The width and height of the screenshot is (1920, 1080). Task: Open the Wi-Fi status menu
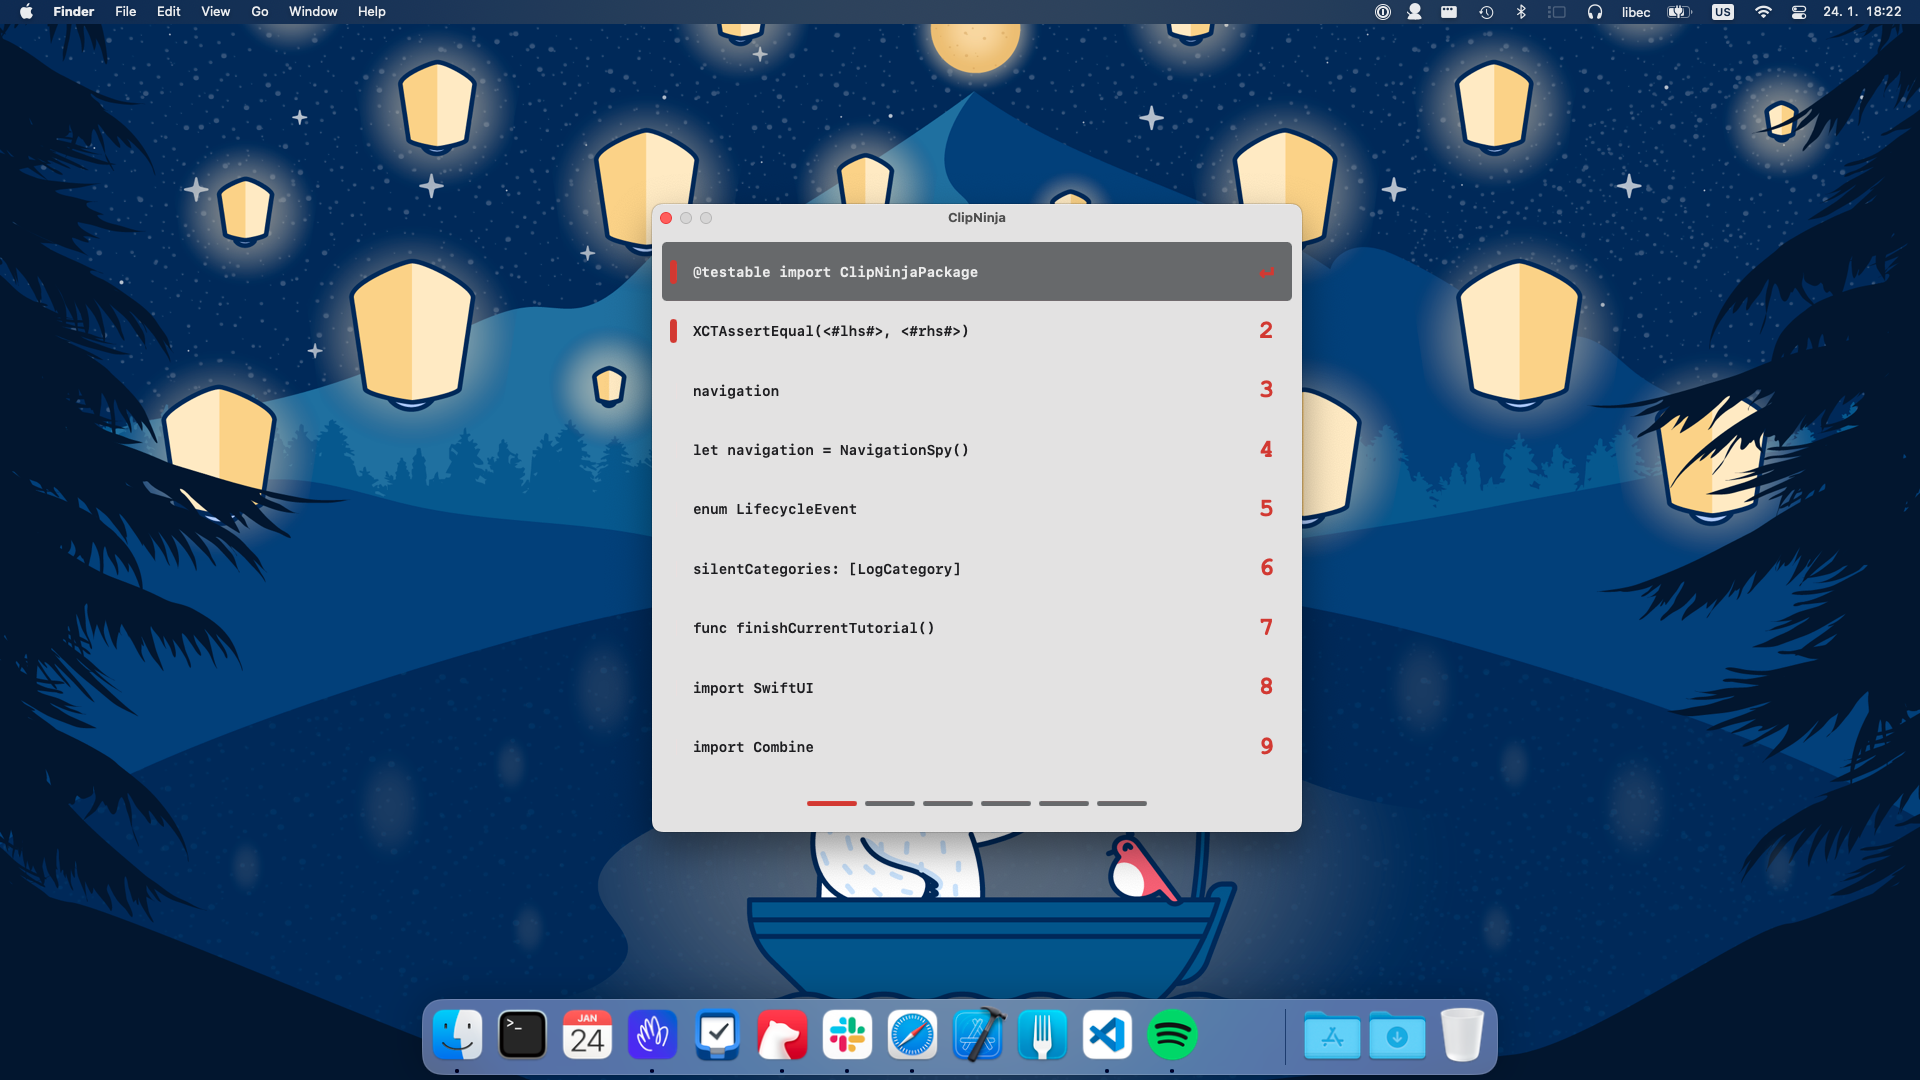[1763, 12]
